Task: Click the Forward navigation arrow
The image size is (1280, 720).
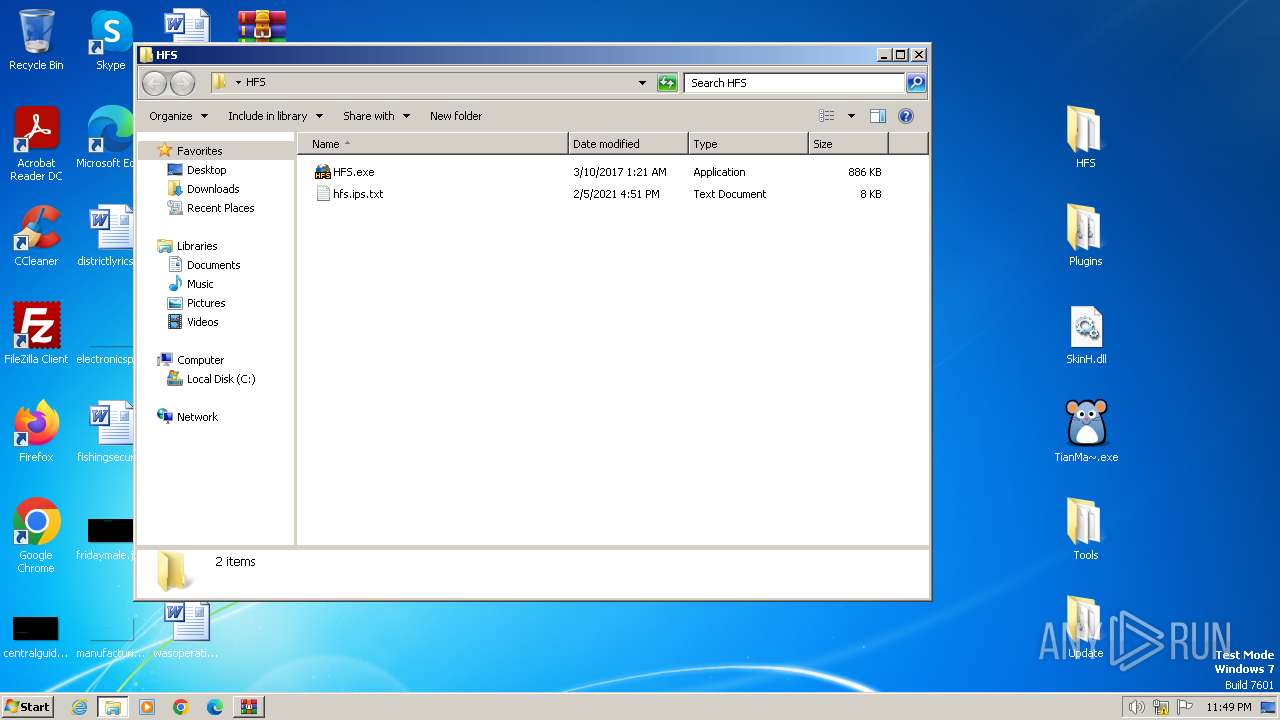Action: [x=182, y=83]
